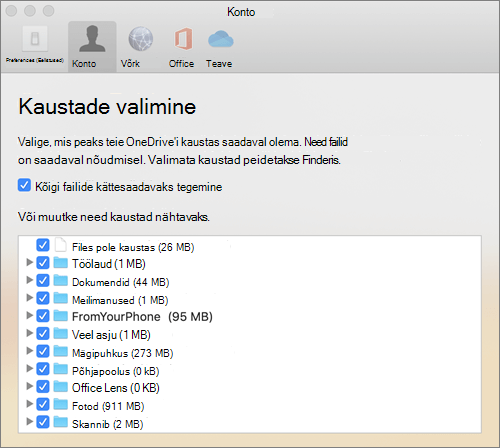500x448 pixels.
Task: Click the Põhjapoolus folder icon
Action: (61, 369)
